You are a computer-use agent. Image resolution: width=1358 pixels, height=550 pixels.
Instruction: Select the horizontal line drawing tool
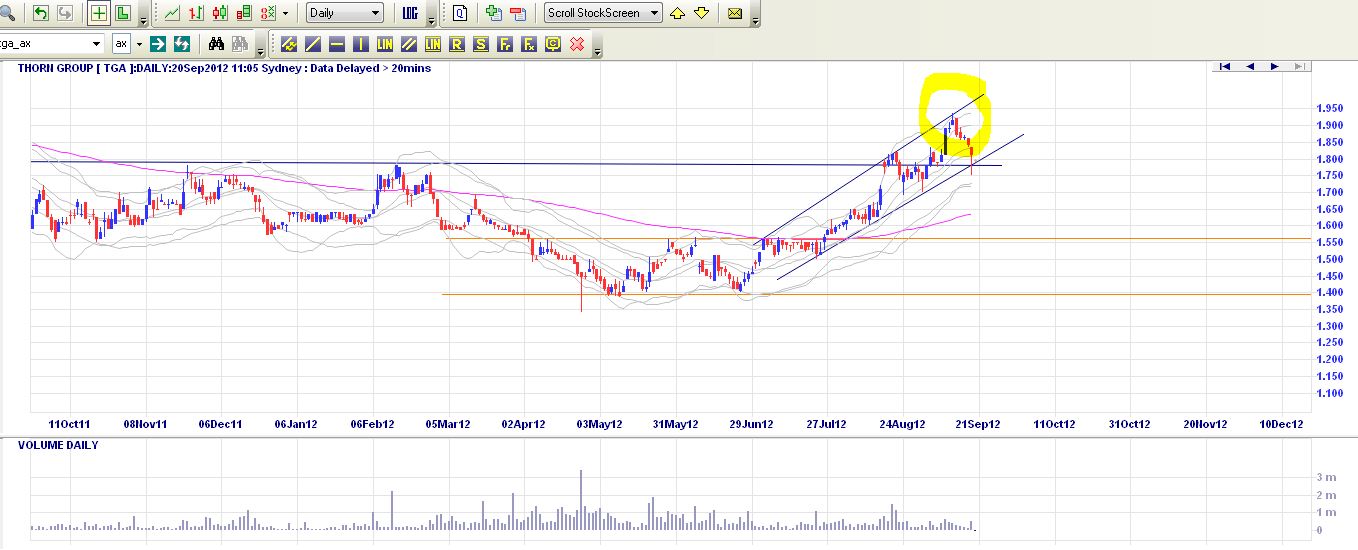coord(336,44)
